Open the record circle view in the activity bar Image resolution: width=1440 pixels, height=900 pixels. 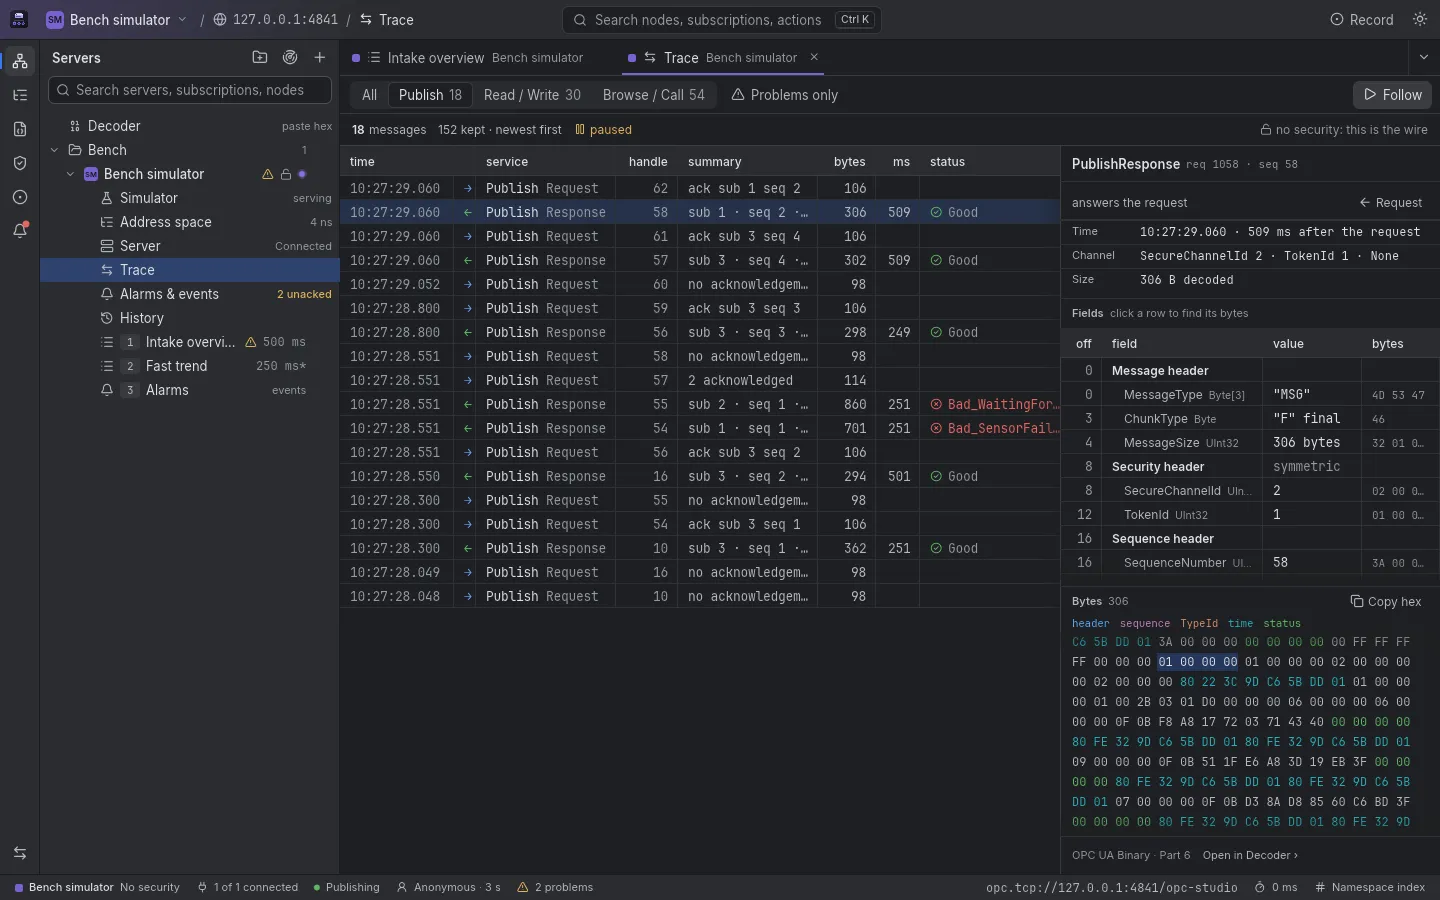pyautogui.click(x=20, y=197)
